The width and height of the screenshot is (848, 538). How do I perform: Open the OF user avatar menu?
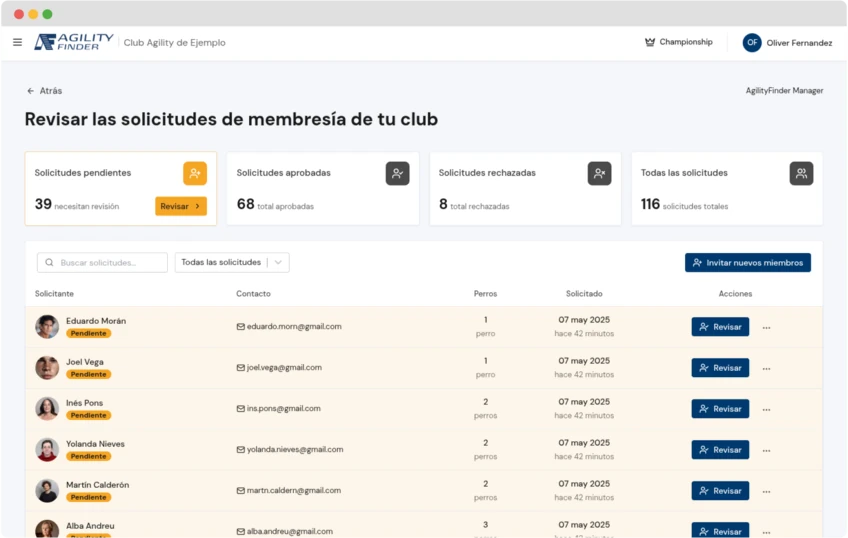tap(752, 43)
